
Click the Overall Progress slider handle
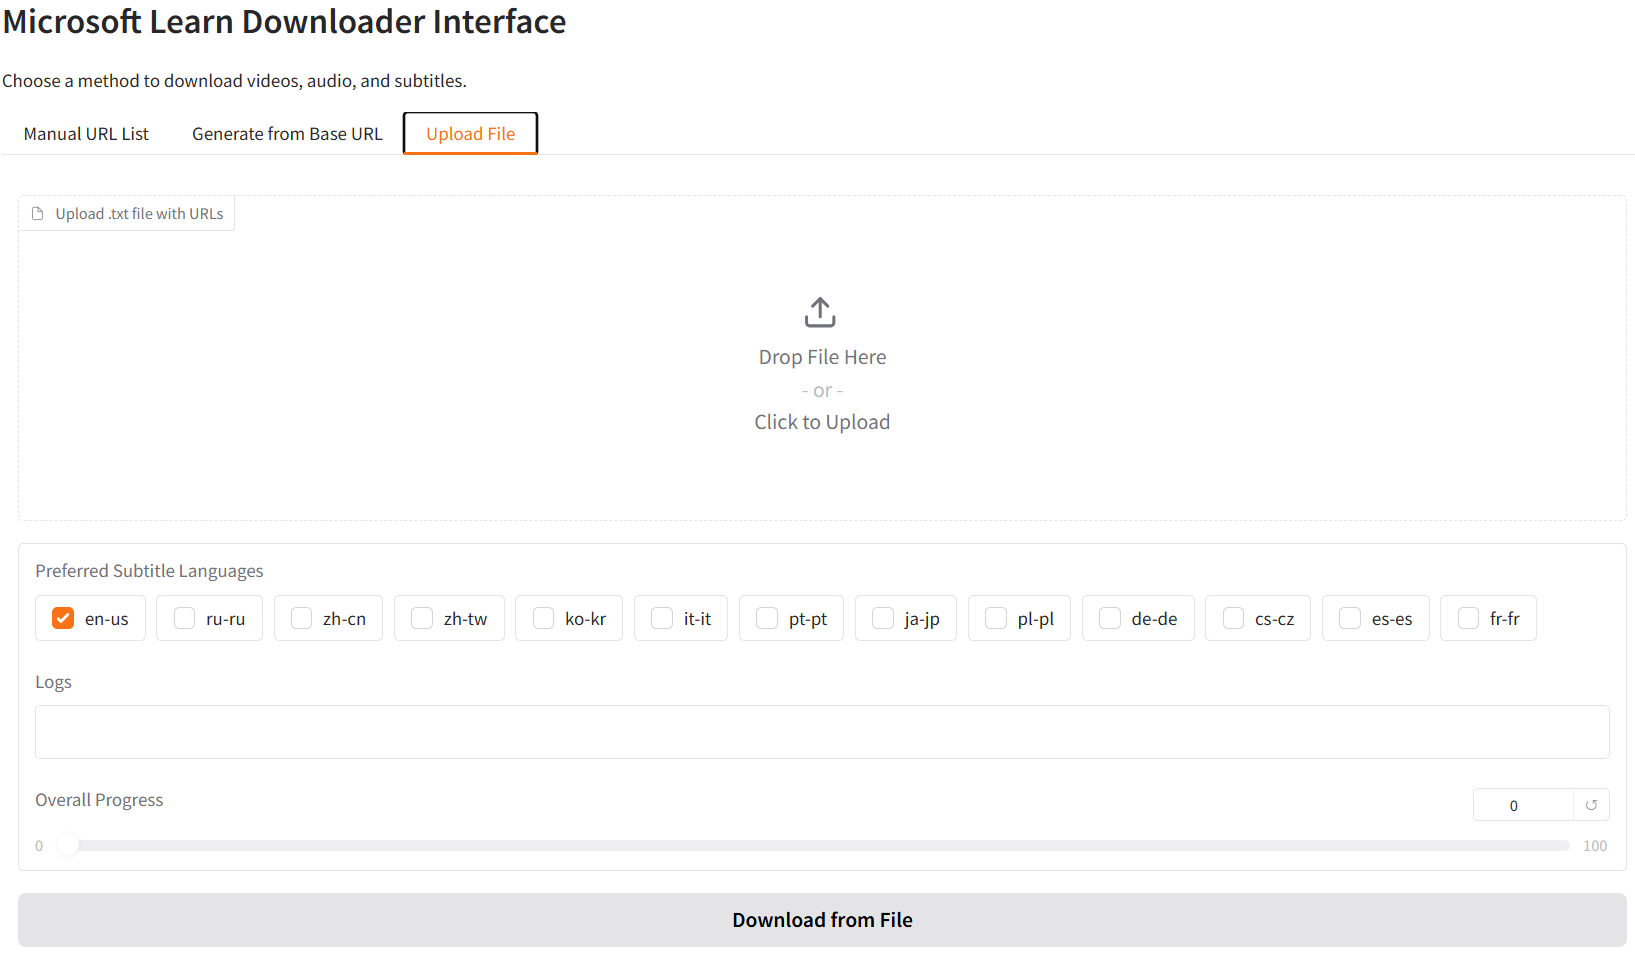click(68, 845)
